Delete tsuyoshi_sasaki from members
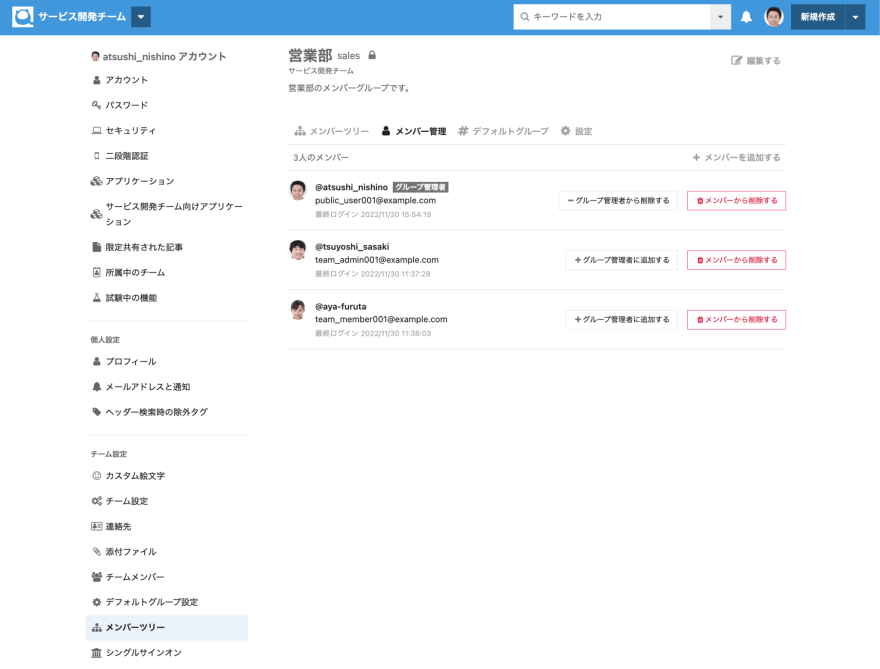This screenshot has height=669, width=880. (736, 260)
